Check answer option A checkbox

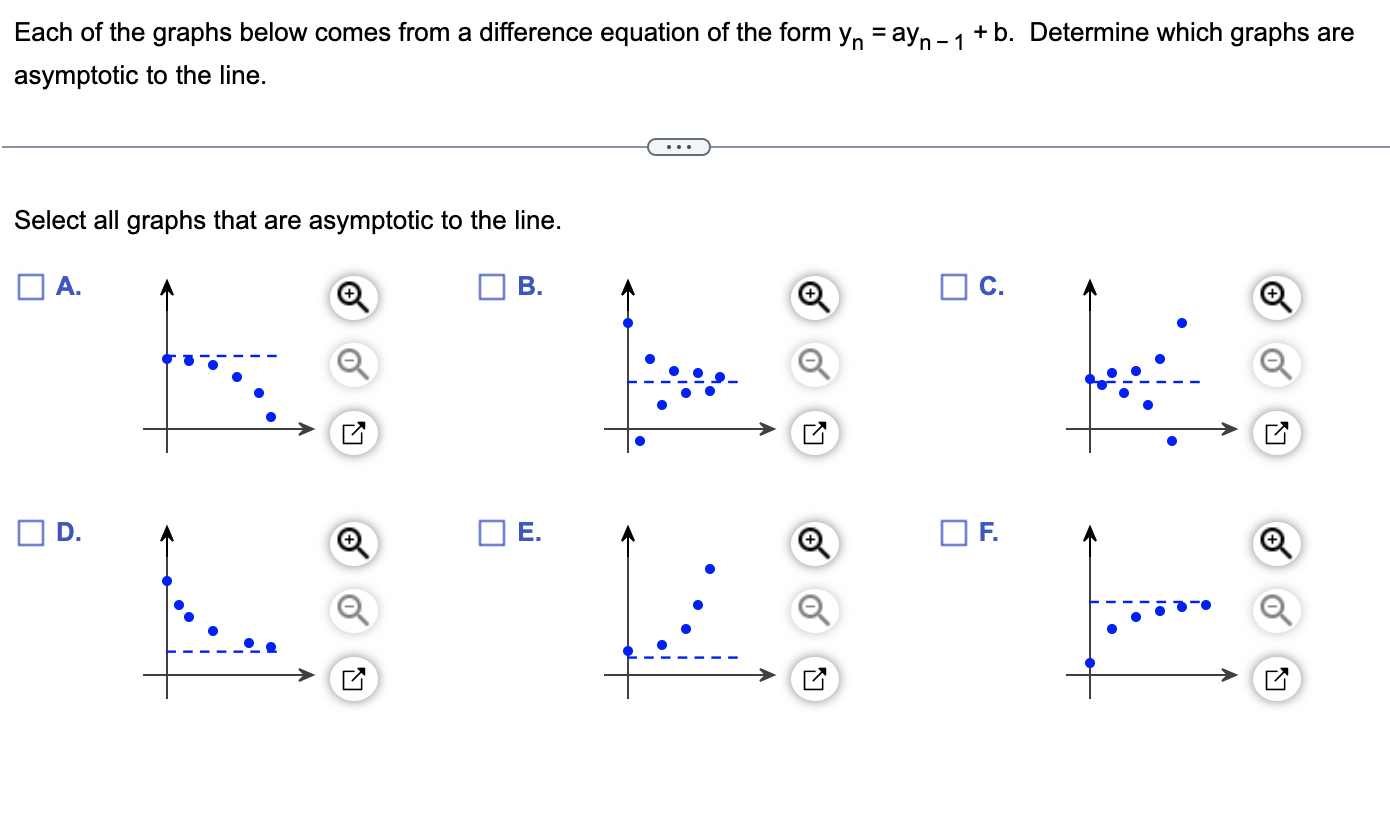[x=30, y=287]
